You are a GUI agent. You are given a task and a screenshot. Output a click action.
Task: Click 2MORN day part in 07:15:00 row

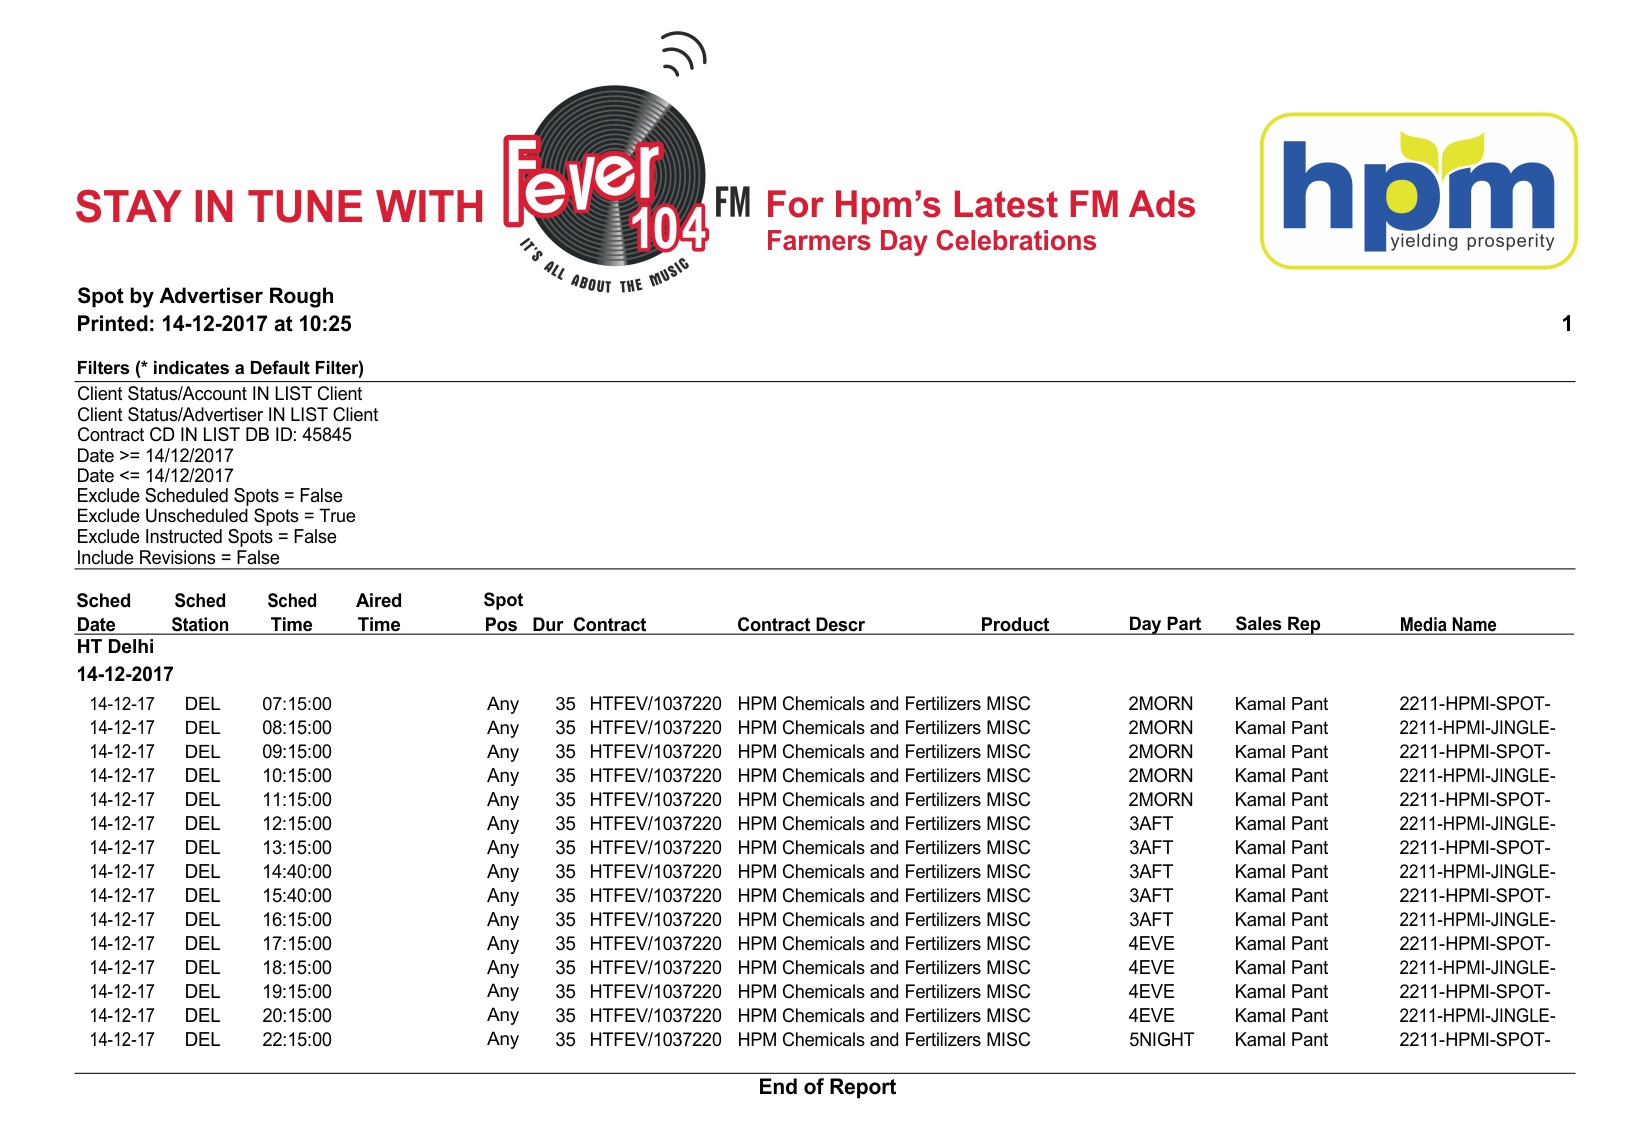click(x=1161, y=704)
